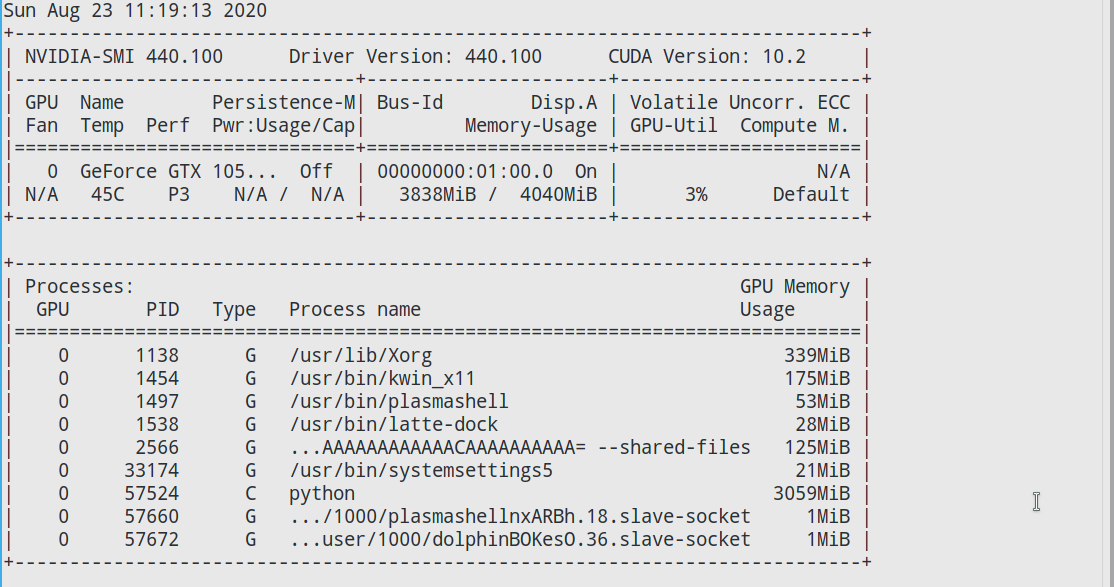Click the Pwr:Usage/Cap header
Image resolution: width=1114 pixels, height=587 pixels.
pos(283,126)
